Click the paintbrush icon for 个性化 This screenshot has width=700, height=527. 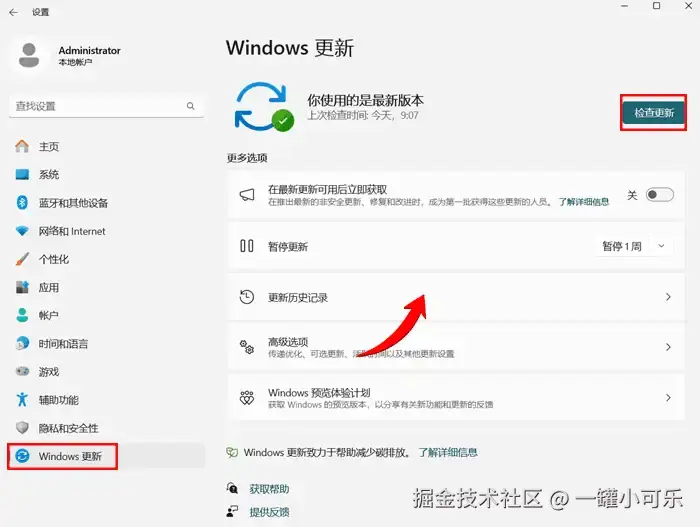point(22,259)
